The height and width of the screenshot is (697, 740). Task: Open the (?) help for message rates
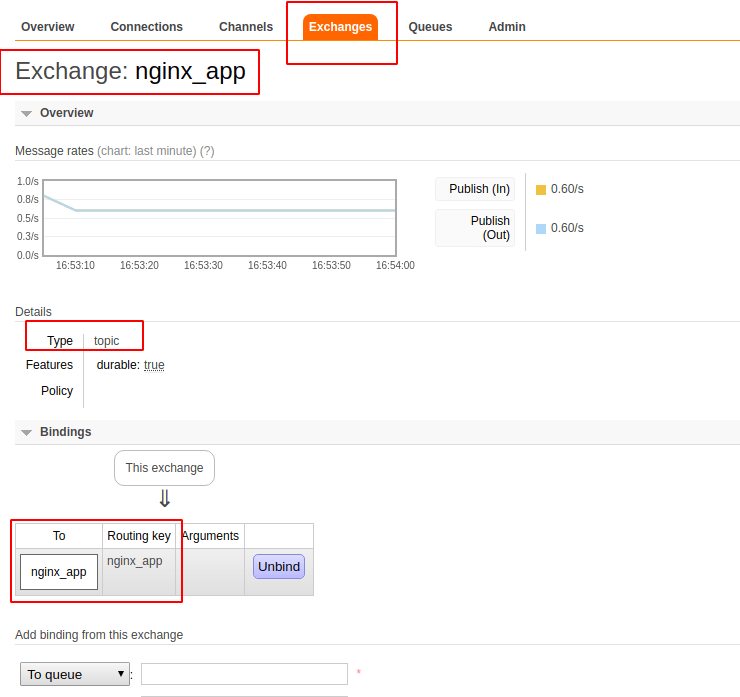point(207,151)
